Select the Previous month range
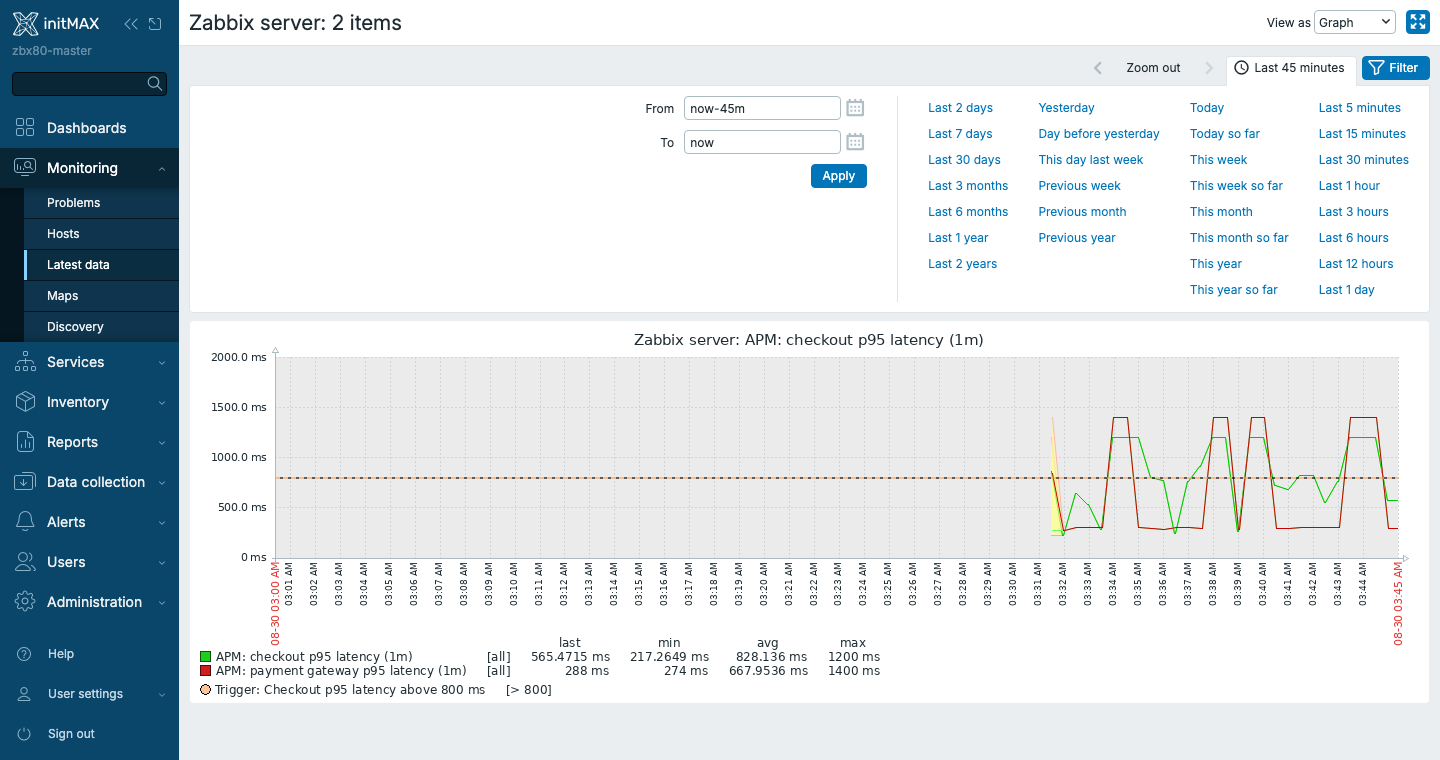Screen dimensions: 1440x760 point(1082,212)
